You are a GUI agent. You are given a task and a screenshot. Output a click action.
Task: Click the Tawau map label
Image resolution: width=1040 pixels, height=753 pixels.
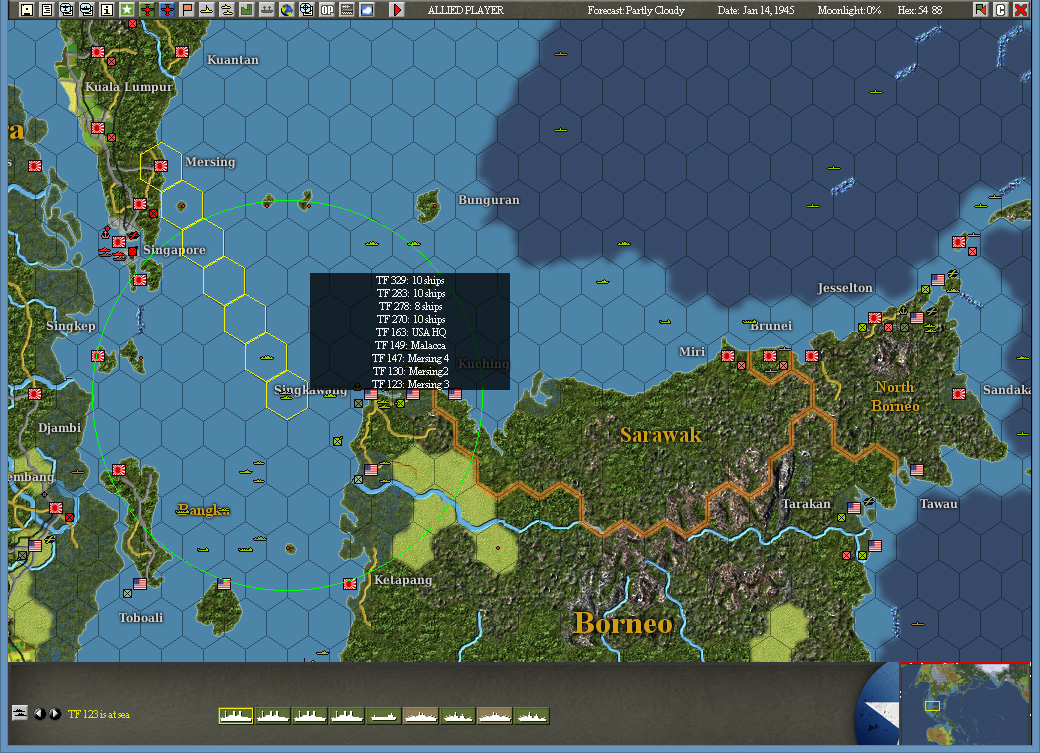pos(939,504)
